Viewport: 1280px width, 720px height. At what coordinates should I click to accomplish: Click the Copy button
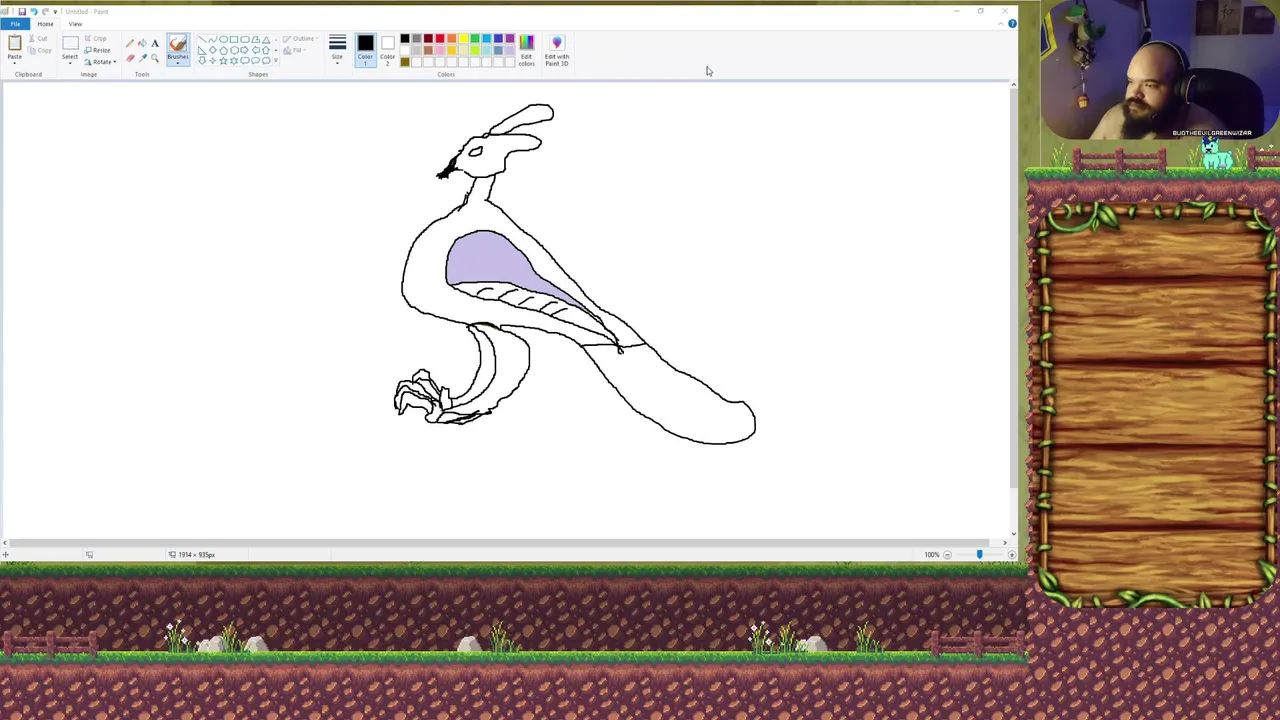click(x=39, y=50)
